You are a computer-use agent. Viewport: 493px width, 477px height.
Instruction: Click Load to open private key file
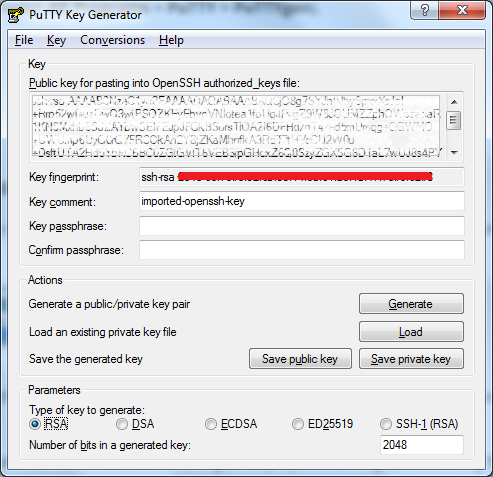coord(411,332)
